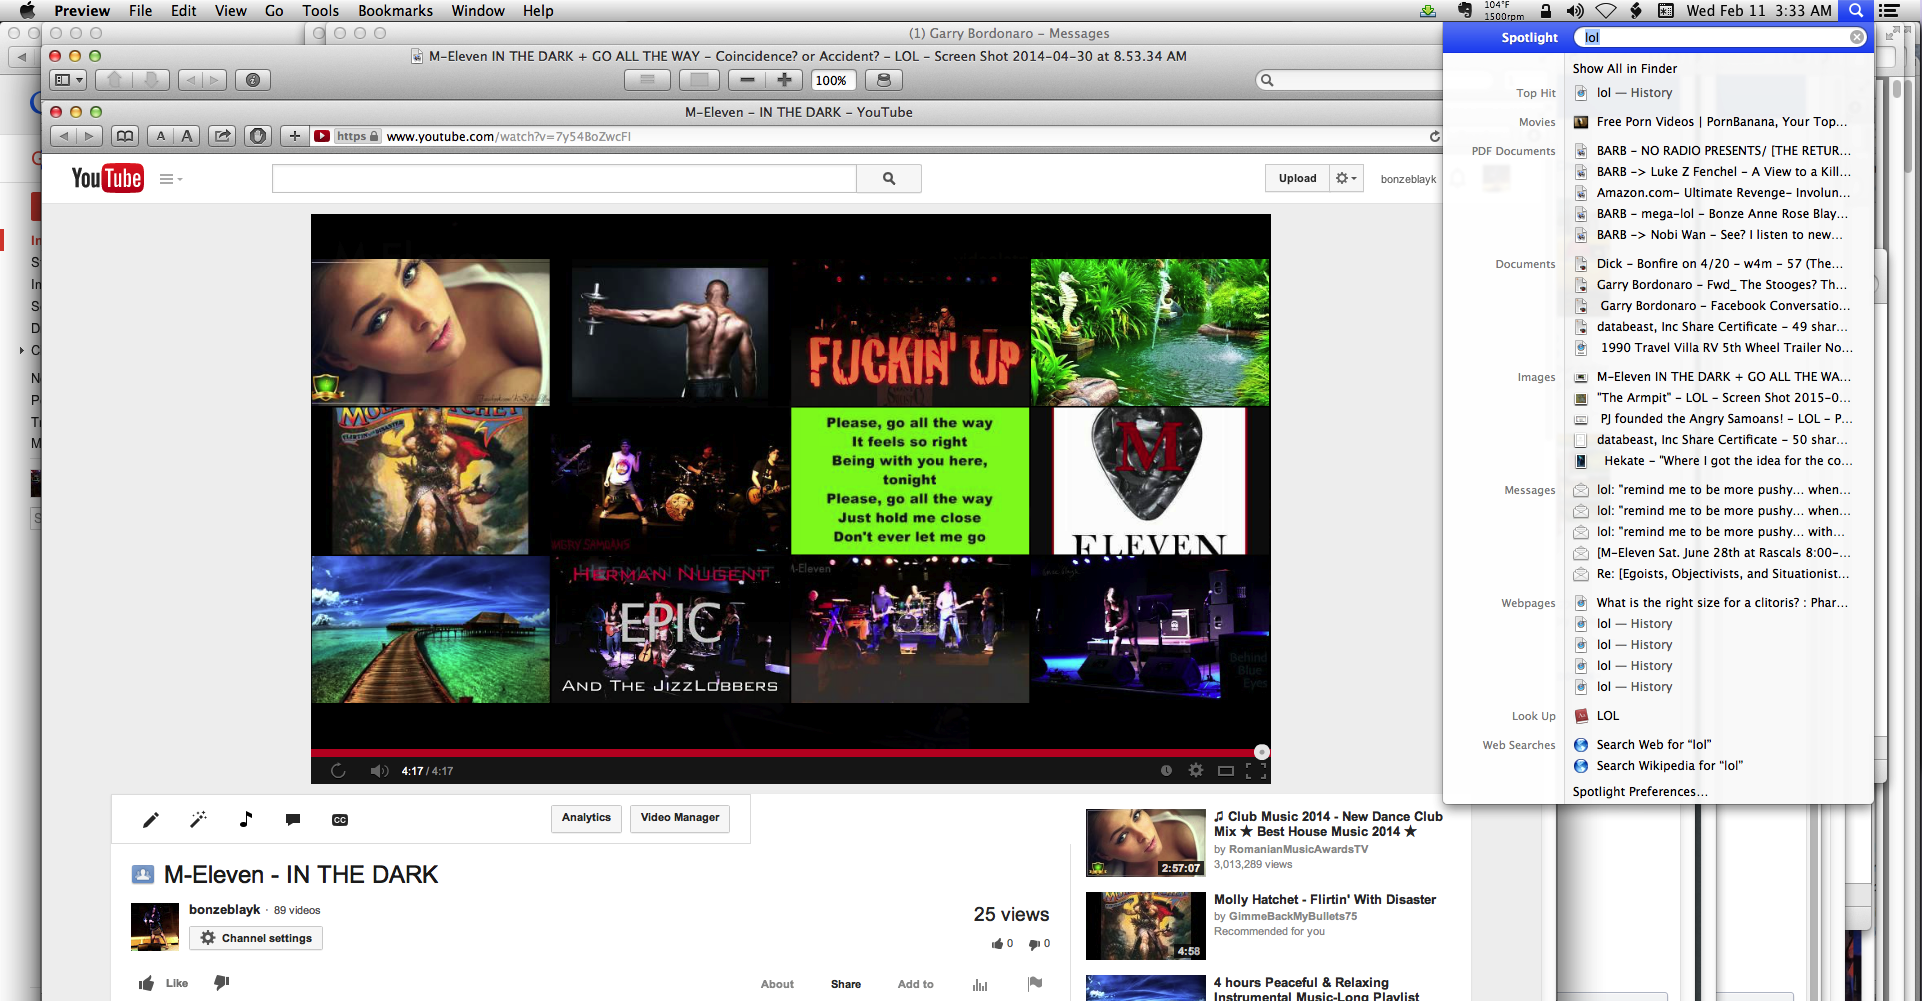The width and height of the screenshot is (1922, 1001).
Task: Click the audio music-note icon
Action: [x=245, y=819]
